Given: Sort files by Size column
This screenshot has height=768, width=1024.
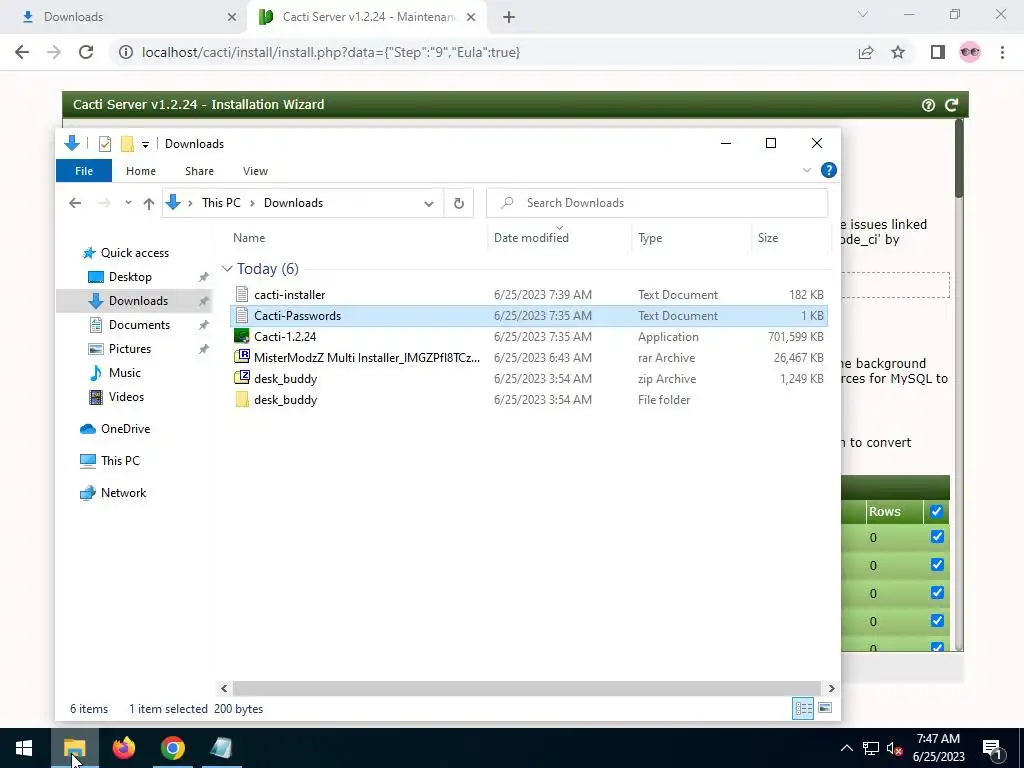Looking at the screenshot, I should tap(792, 238).
